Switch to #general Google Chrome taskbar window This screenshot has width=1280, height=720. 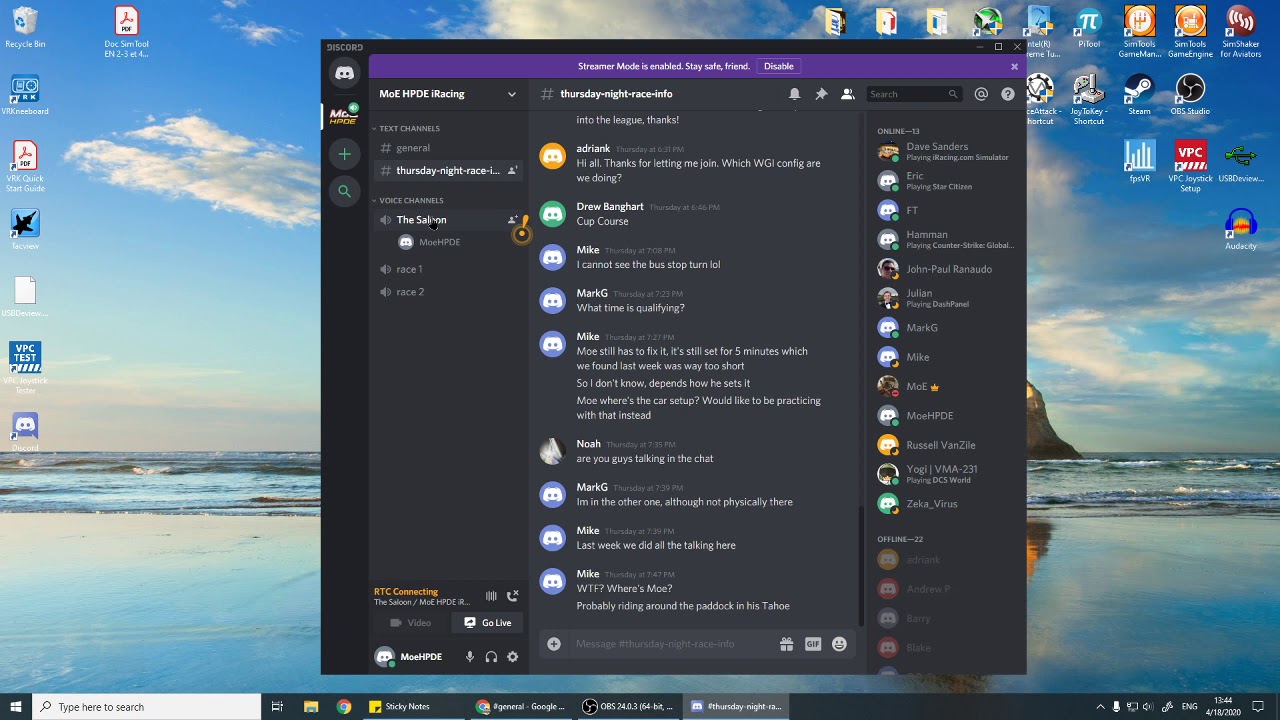(x=521, y=707)
